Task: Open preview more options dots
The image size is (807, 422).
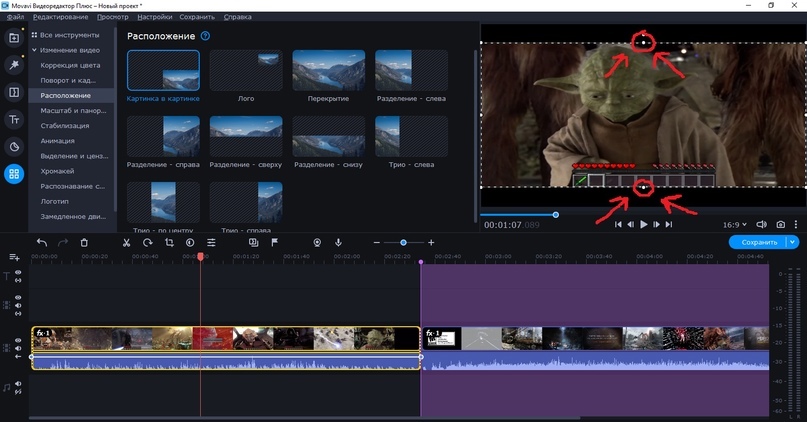Action: (x=796, y=224)
